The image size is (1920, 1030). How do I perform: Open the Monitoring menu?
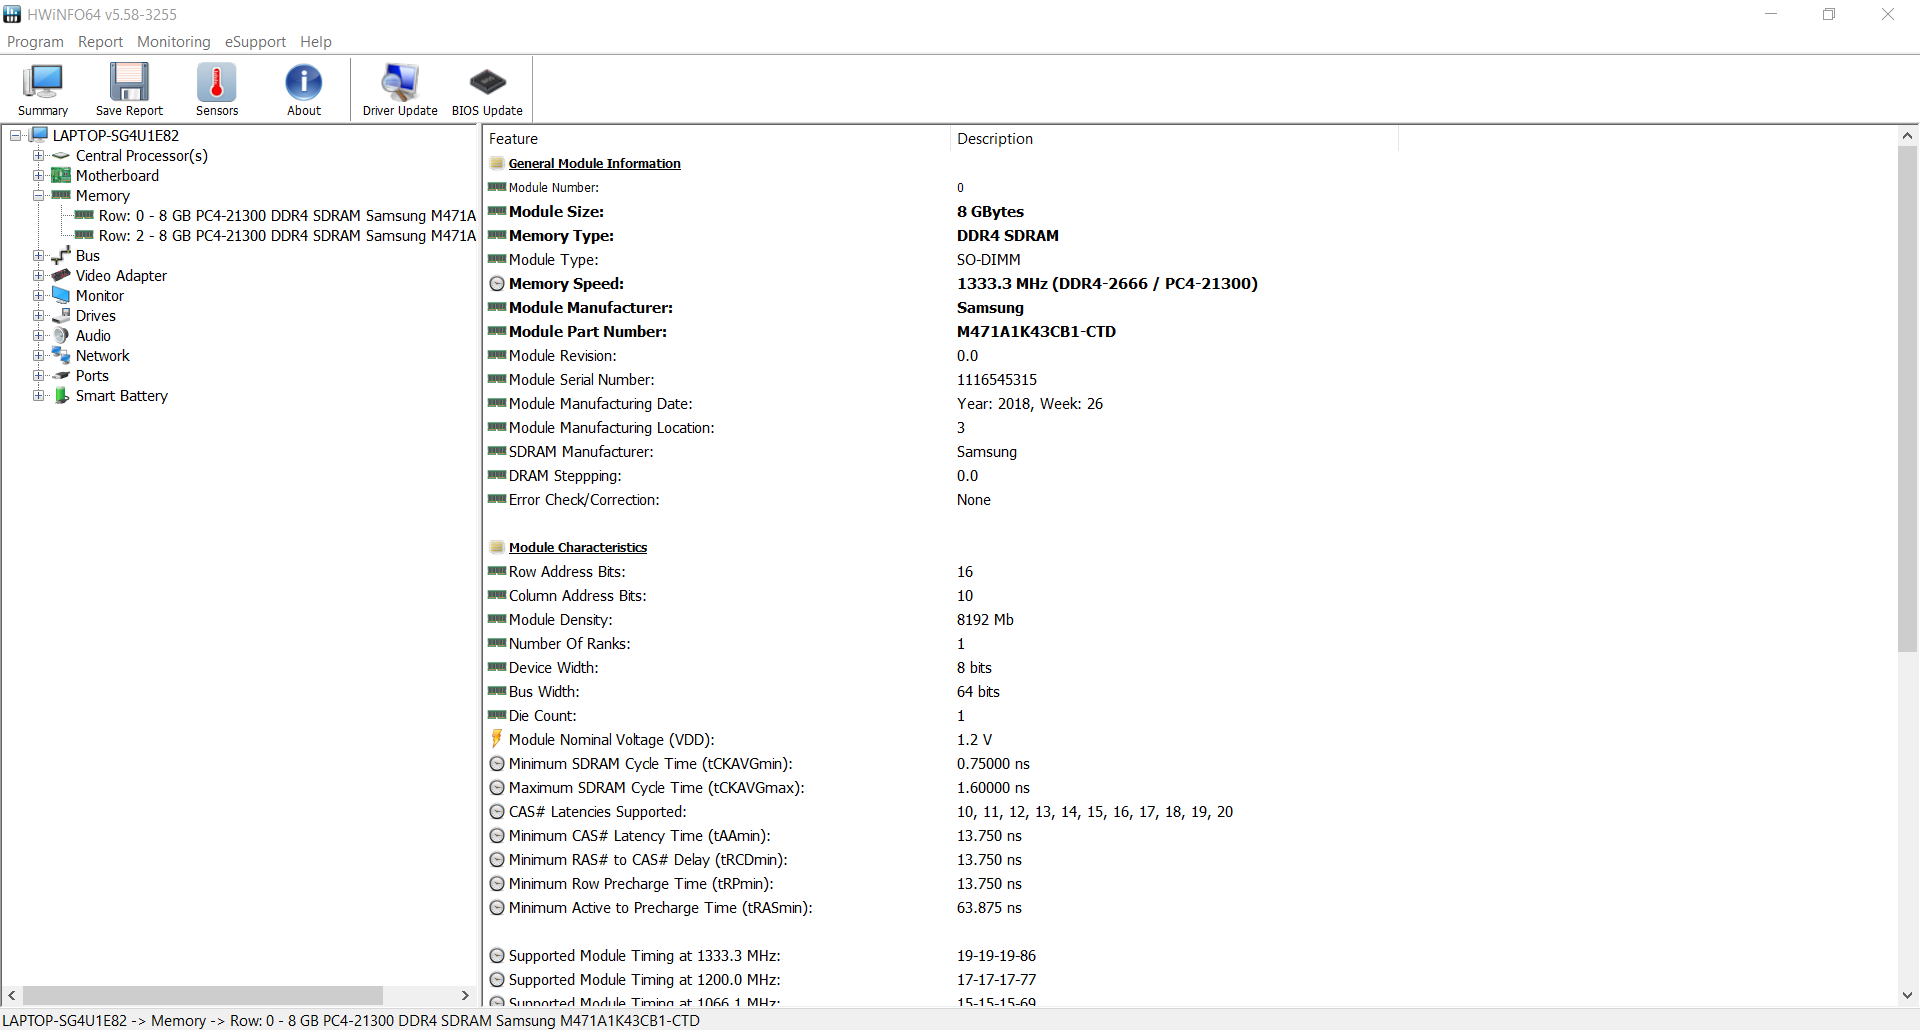(174, 42)
